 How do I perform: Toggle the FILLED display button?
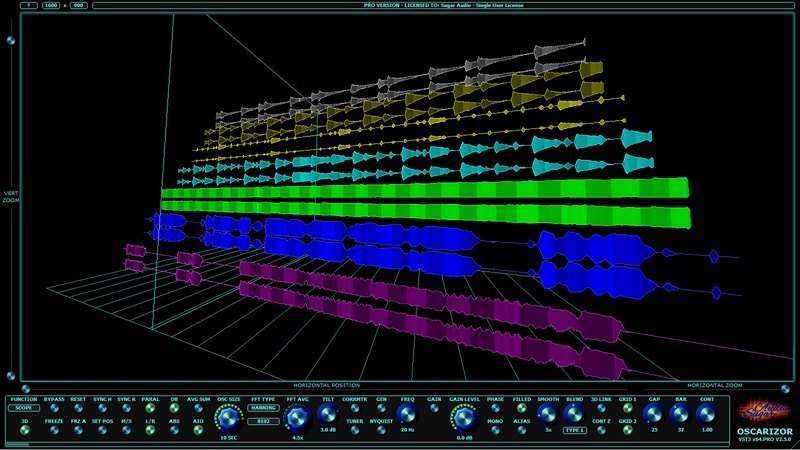[521, 408]
